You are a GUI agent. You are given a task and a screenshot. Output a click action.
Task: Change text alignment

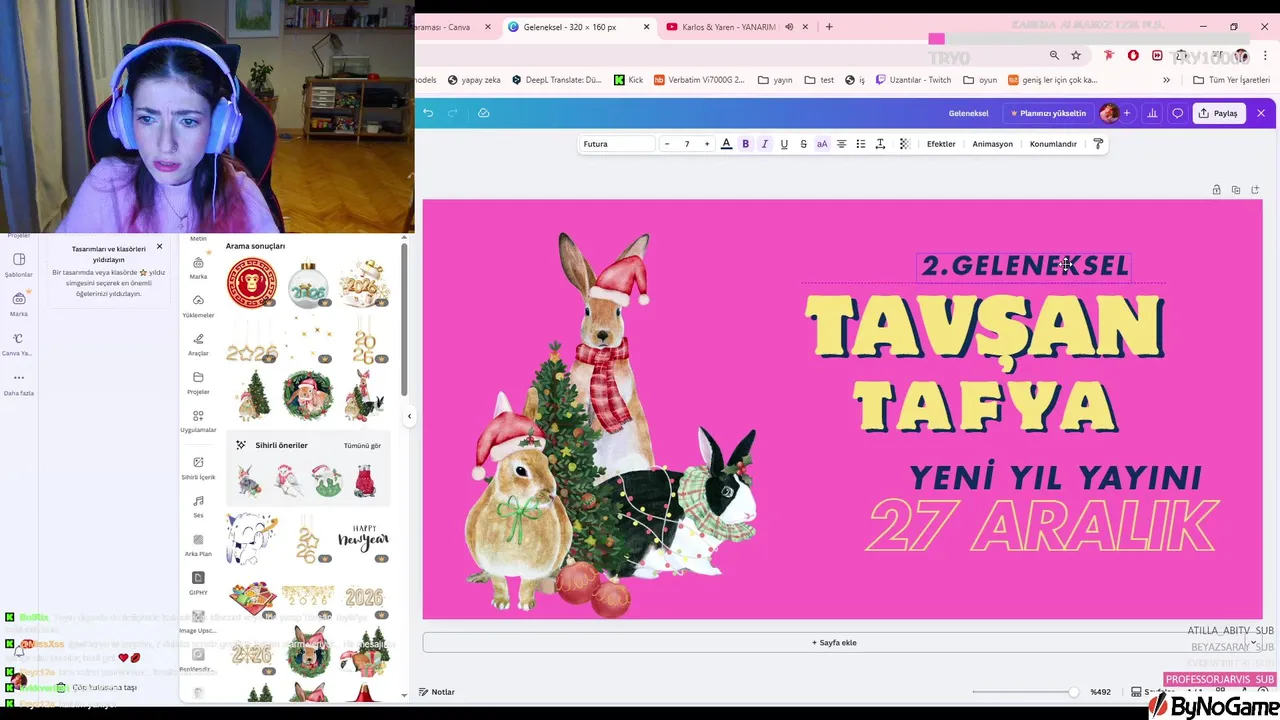(841, 144)
